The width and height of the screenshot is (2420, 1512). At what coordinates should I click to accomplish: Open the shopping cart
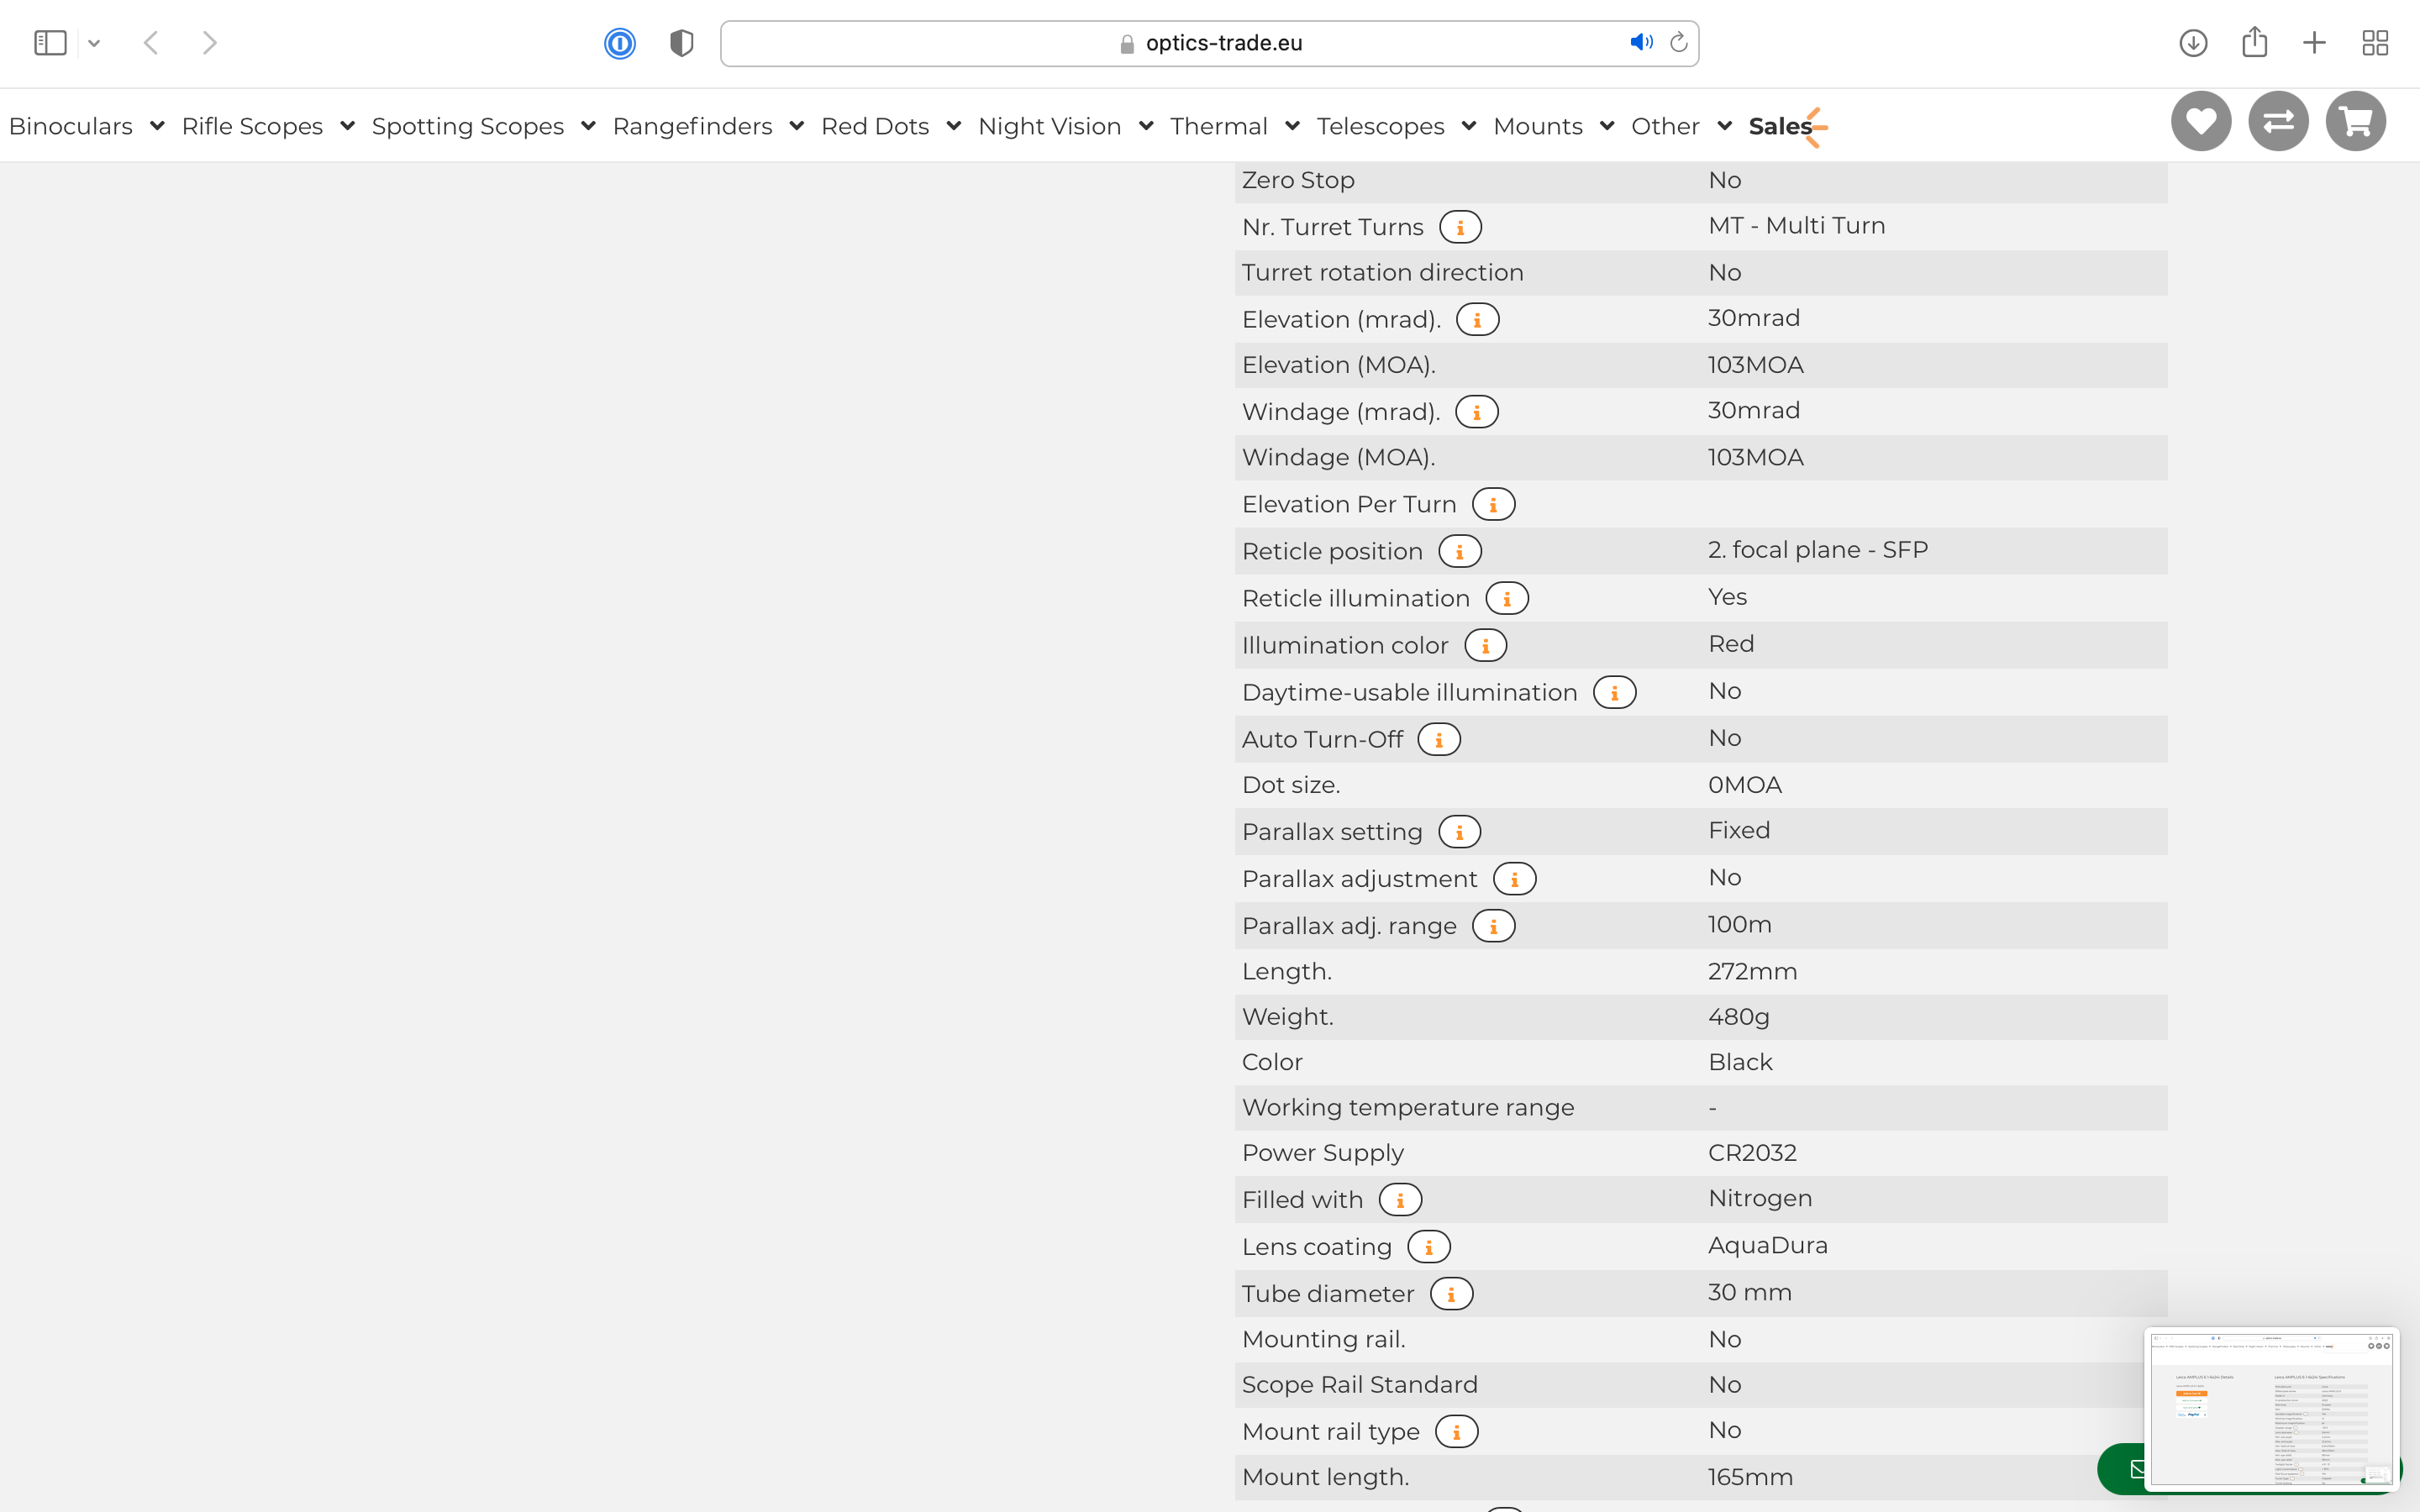[2356, 121]
